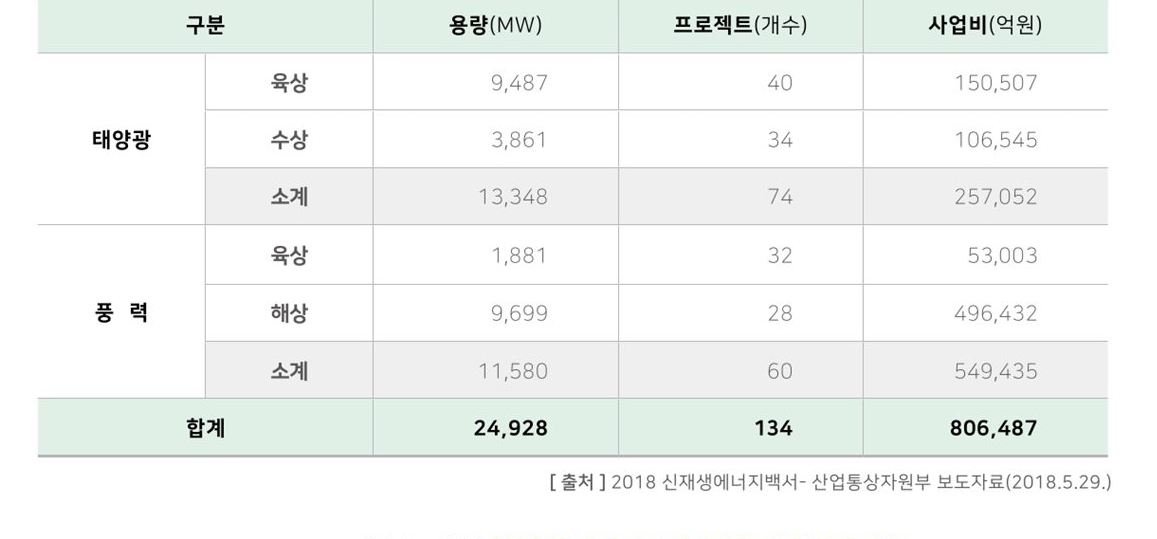
Task: Select the total capacity 24,928
Action: (511, 428)
